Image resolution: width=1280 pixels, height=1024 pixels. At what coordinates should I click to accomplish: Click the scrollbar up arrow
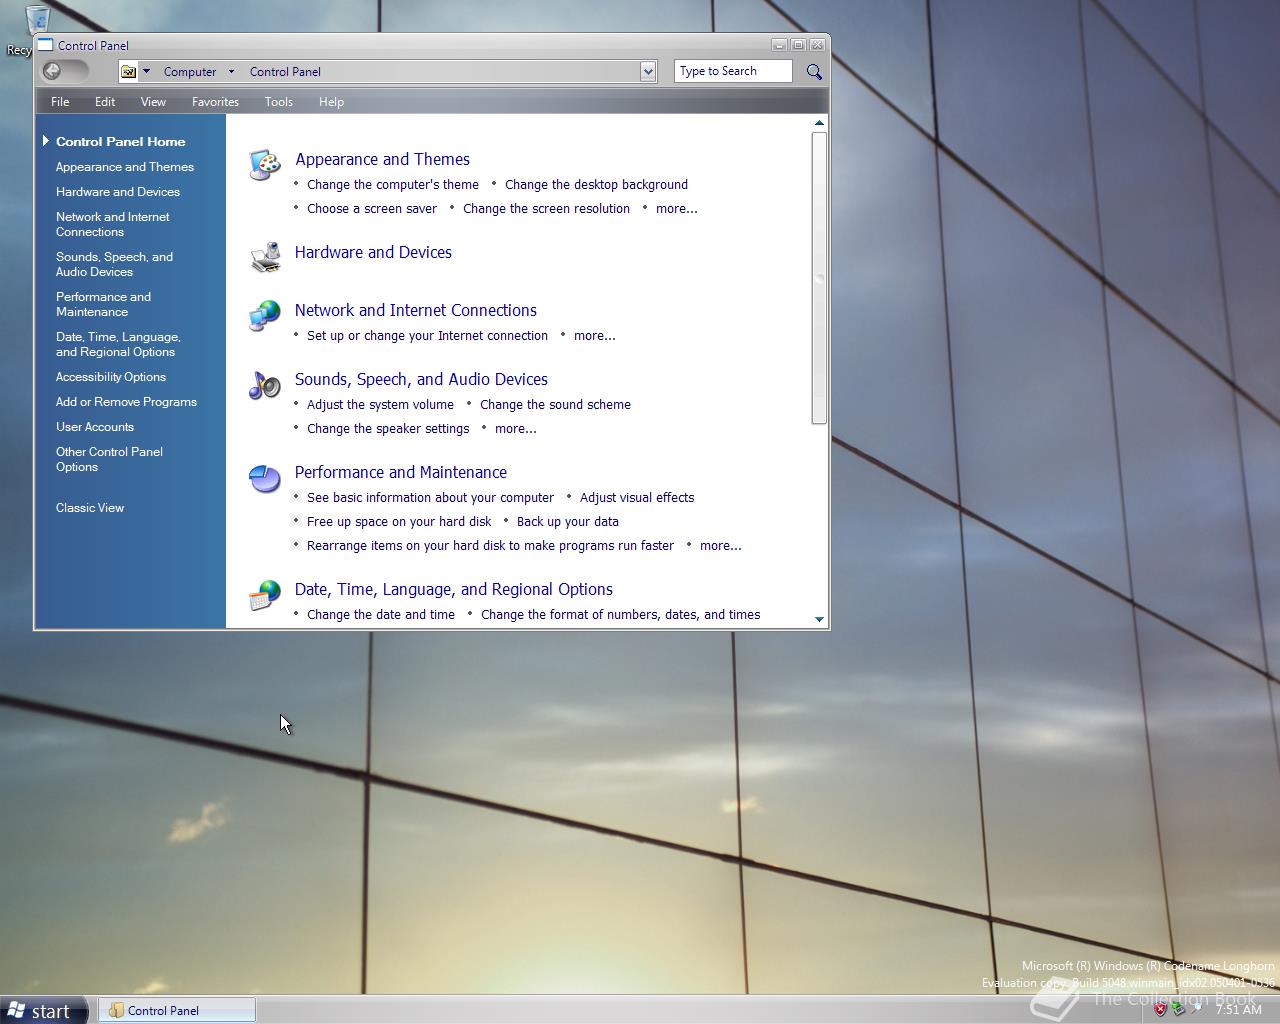[819, 123]
